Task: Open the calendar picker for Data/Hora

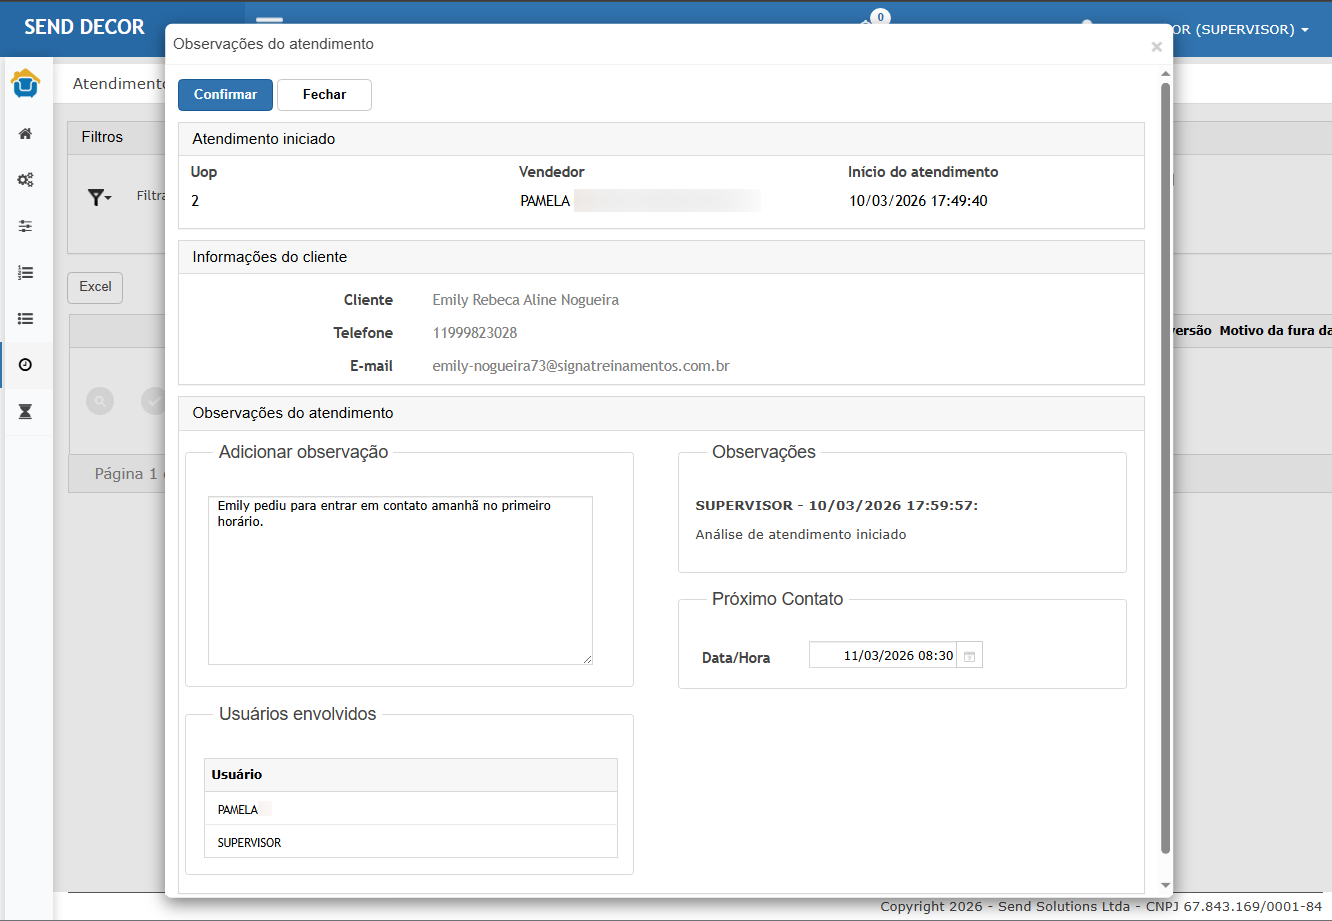Action: pyautogui.click(x=969, y=656)
